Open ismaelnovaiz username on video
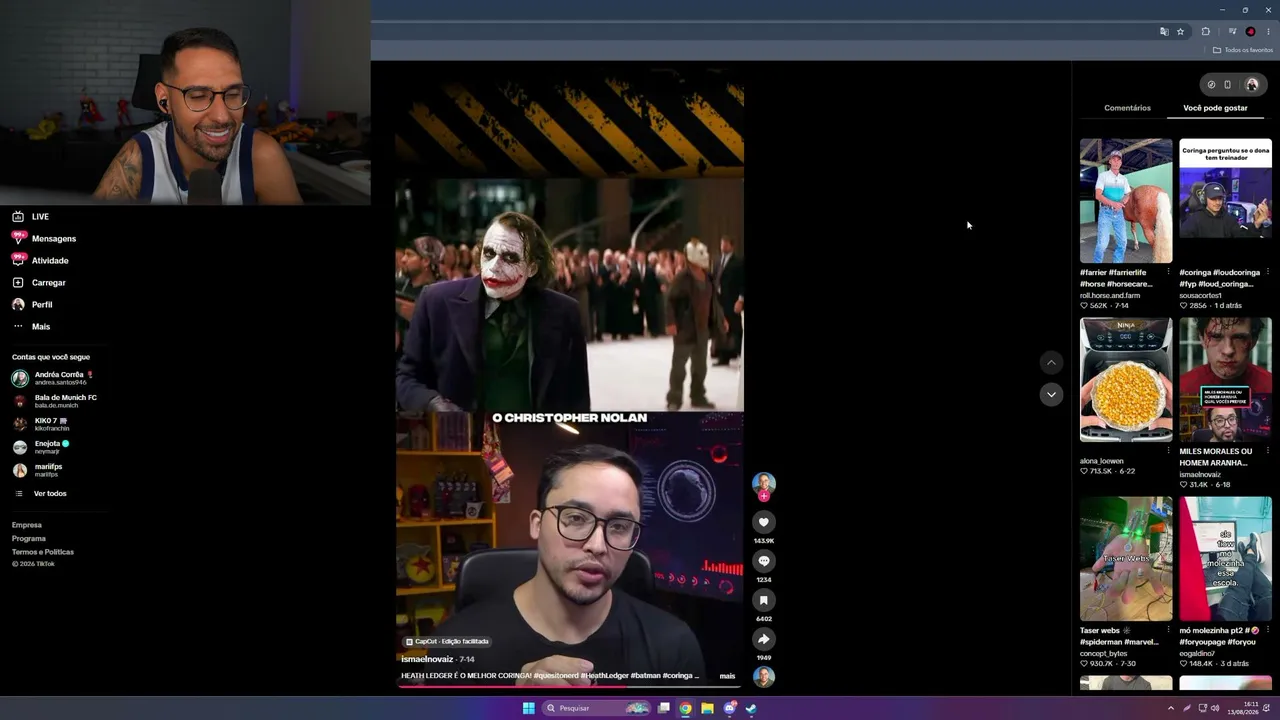Viewport: 1280px width, 720px height. (427, 659)
